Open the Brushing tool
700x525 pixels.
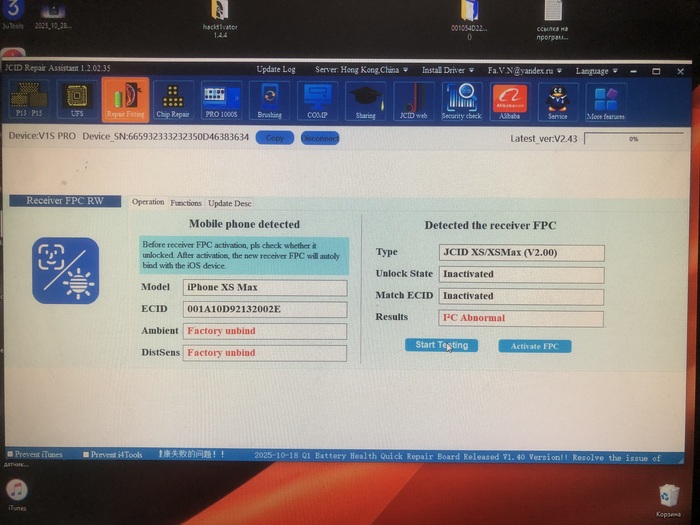tap(269, 101)
